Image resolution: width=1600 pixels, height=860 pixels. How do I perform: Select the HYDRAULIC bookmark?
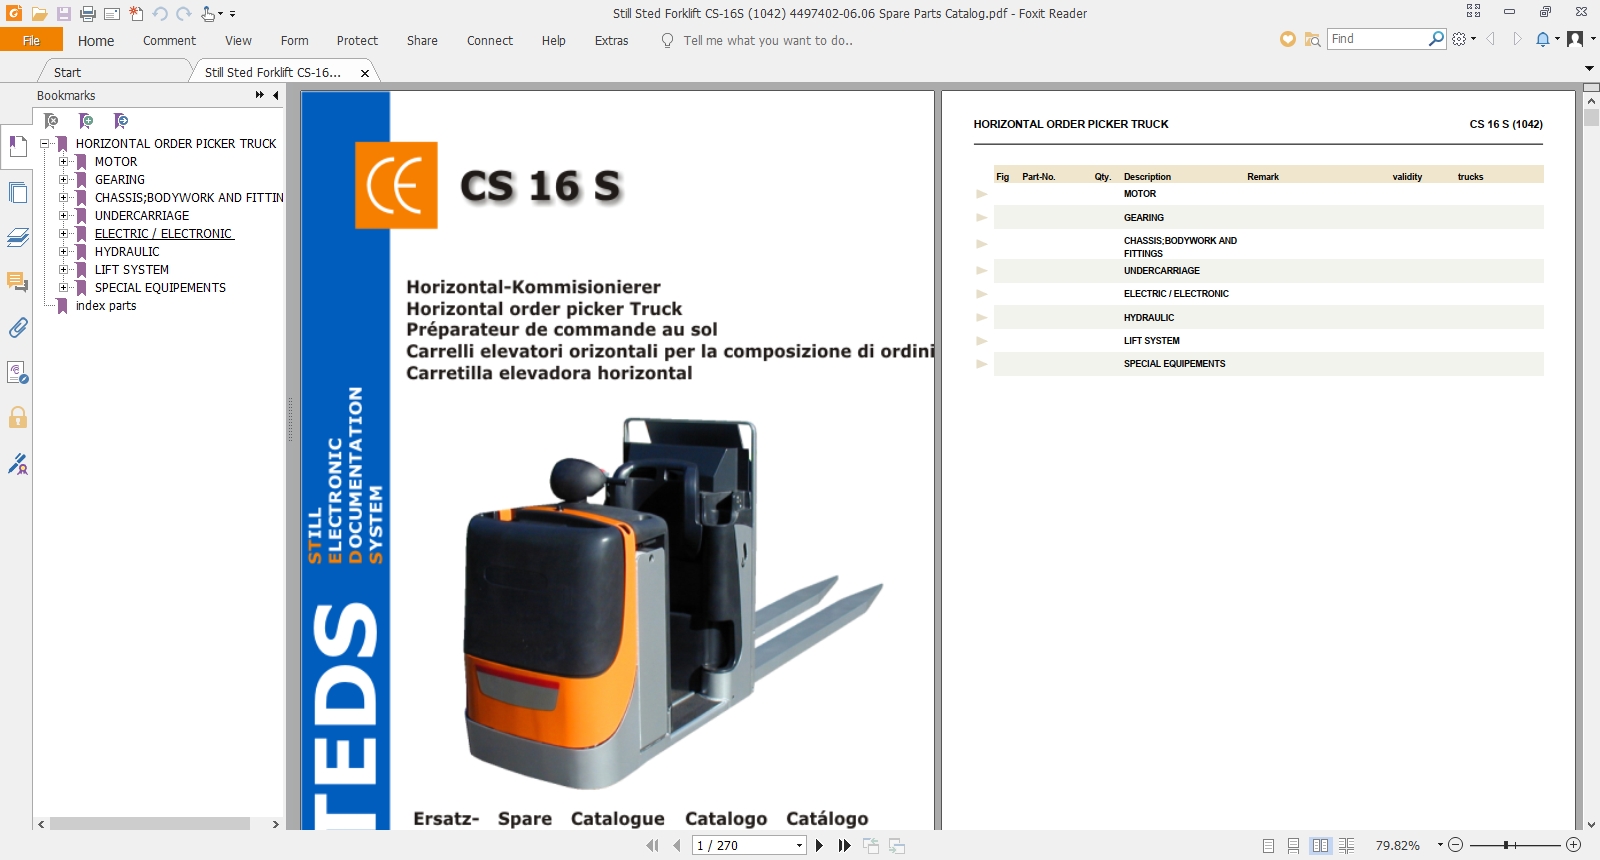[127, 252]
